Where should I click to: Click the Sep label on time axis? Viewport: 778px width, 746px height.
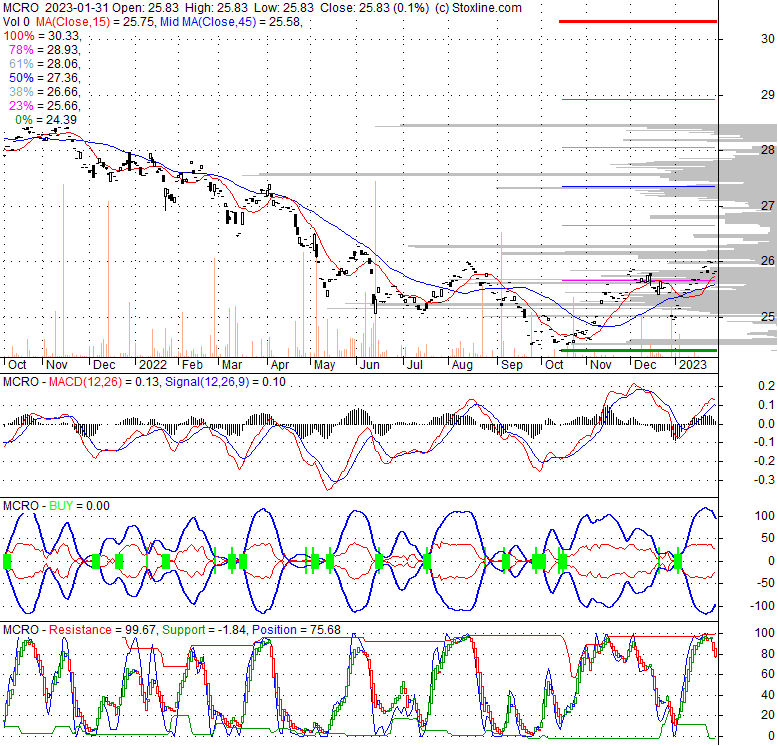point(512,365)
